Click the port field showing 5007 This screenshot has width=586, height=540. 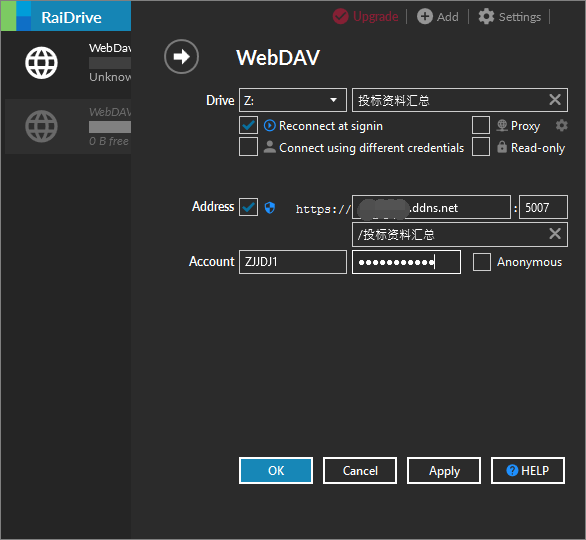(x=543, y=207)
